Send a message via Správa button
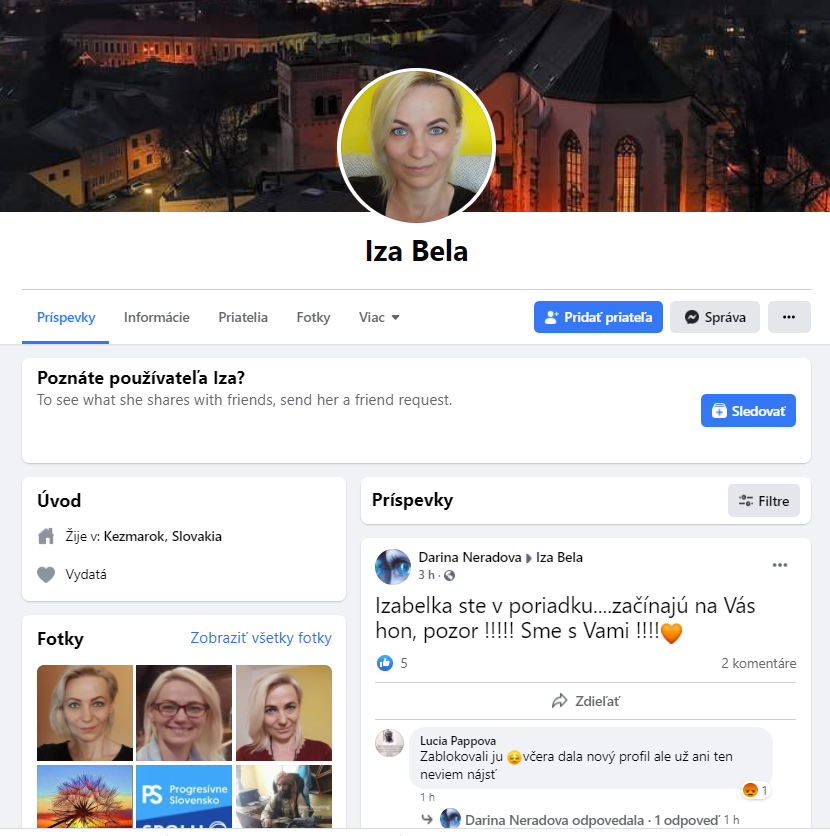The image size is (830, 836). 714,317
